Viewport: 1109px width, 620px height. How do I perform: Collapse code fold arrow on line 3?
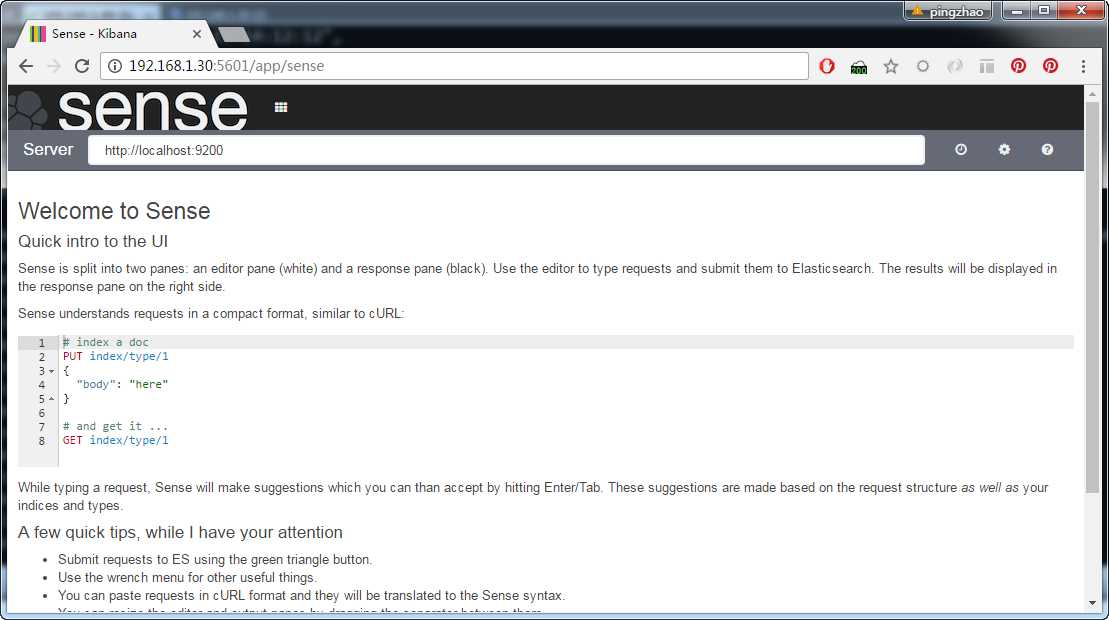pos(52,371)
